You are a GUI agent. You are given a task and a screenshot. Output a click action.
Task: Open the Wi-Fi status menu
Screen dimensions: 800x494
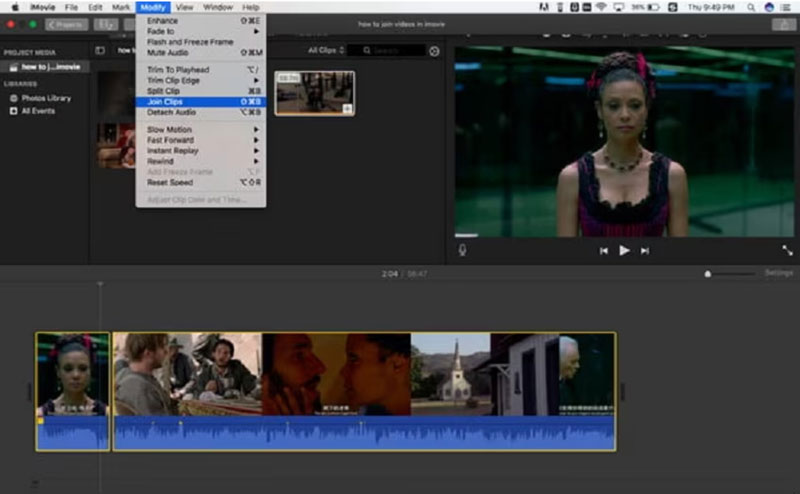(x=602, y=7)
